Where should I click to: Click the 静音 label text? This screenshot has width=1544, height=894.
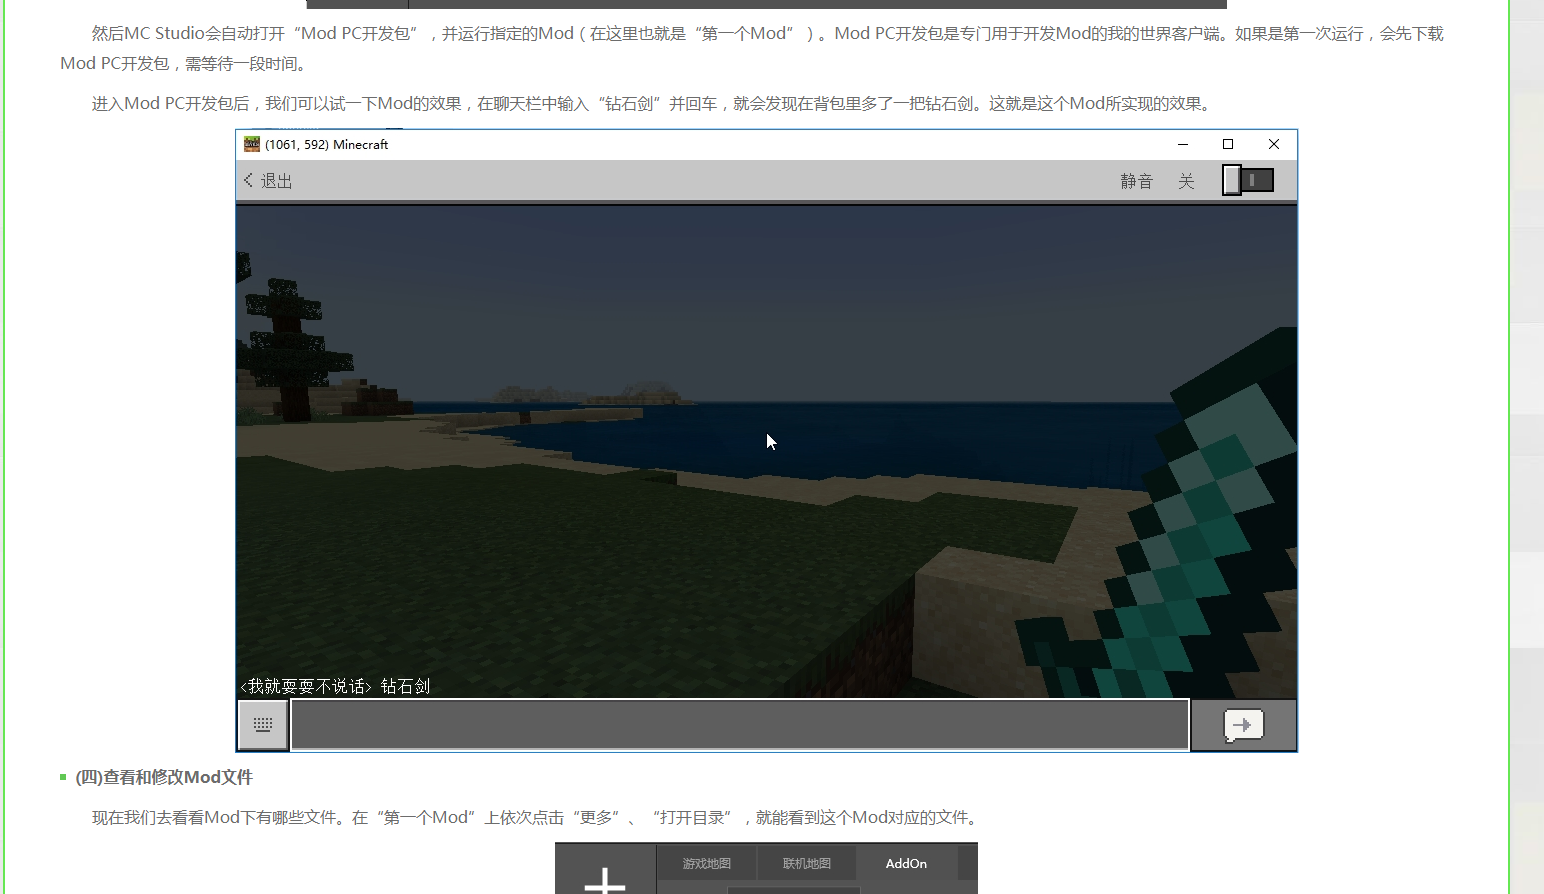[1137, 181]
